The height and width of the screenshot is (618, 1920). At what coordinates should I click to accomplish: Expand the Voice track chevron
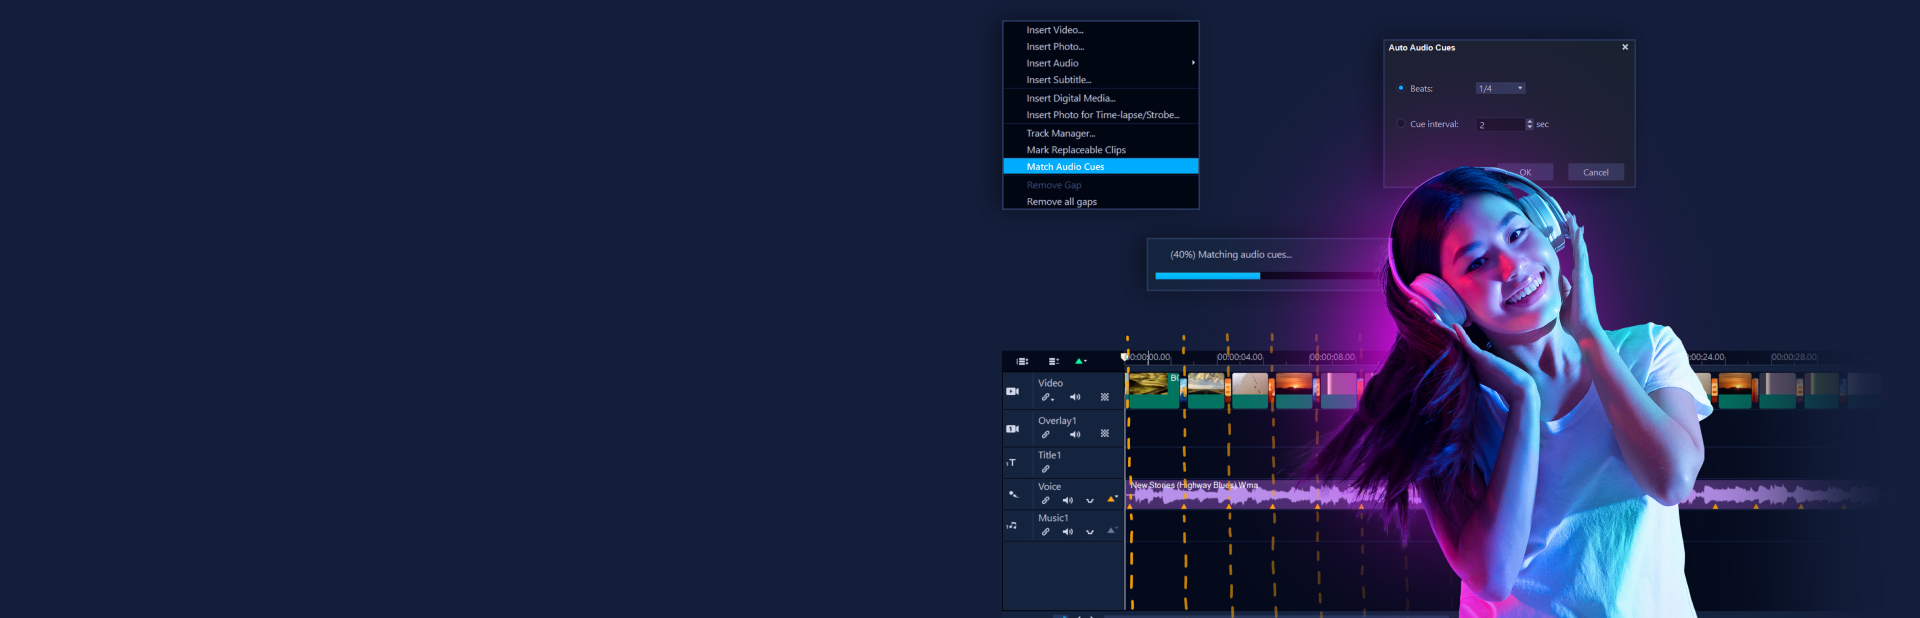[1090, 501]
